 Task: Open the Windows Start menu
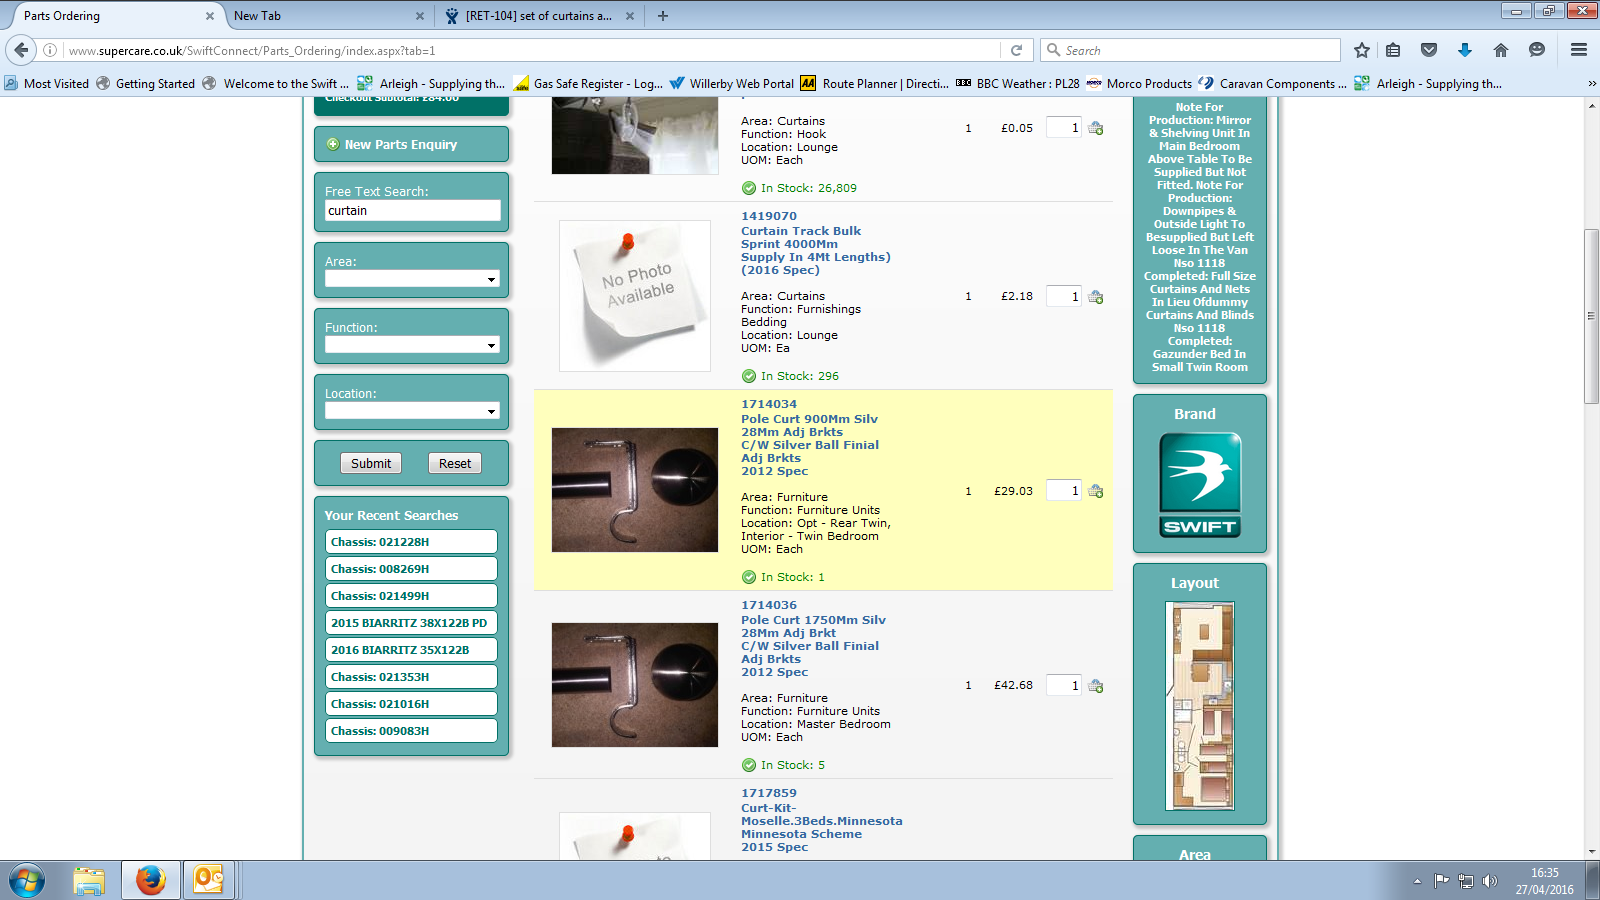(x=27, y=881)
